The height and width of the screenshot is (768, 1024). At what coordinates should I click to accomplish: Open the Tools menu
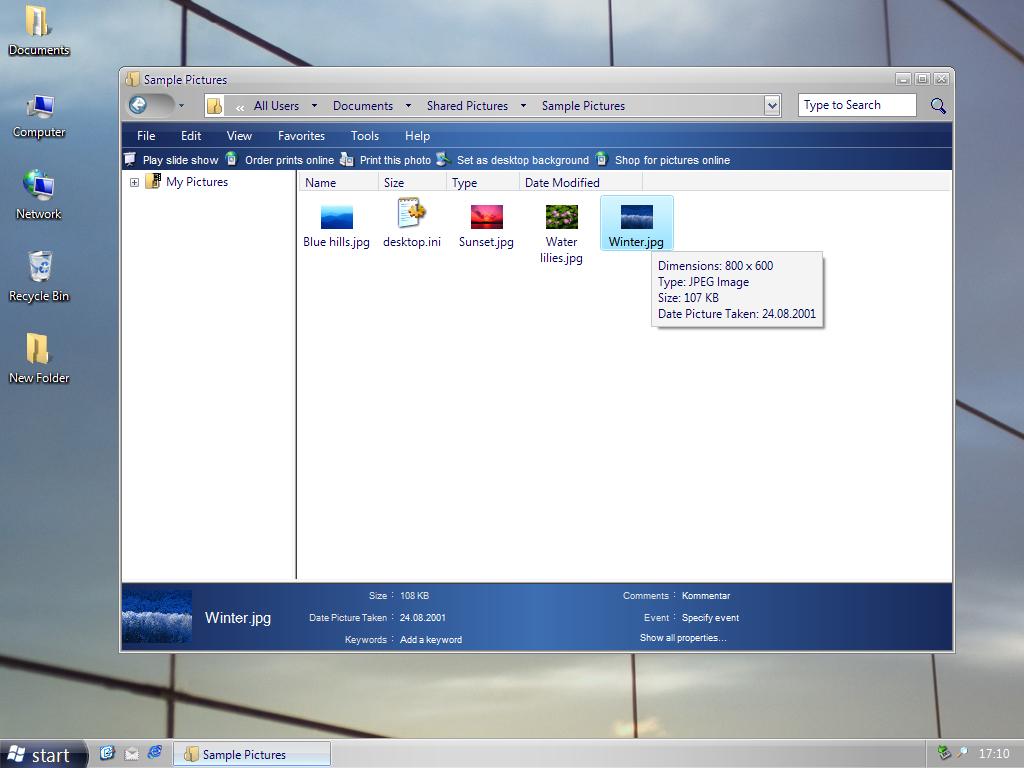coord(364,136)
